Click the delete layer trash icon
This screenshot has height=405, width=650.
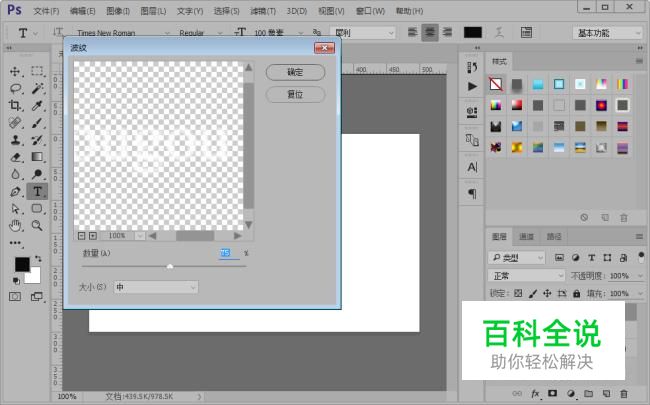(x=623, y=393)
